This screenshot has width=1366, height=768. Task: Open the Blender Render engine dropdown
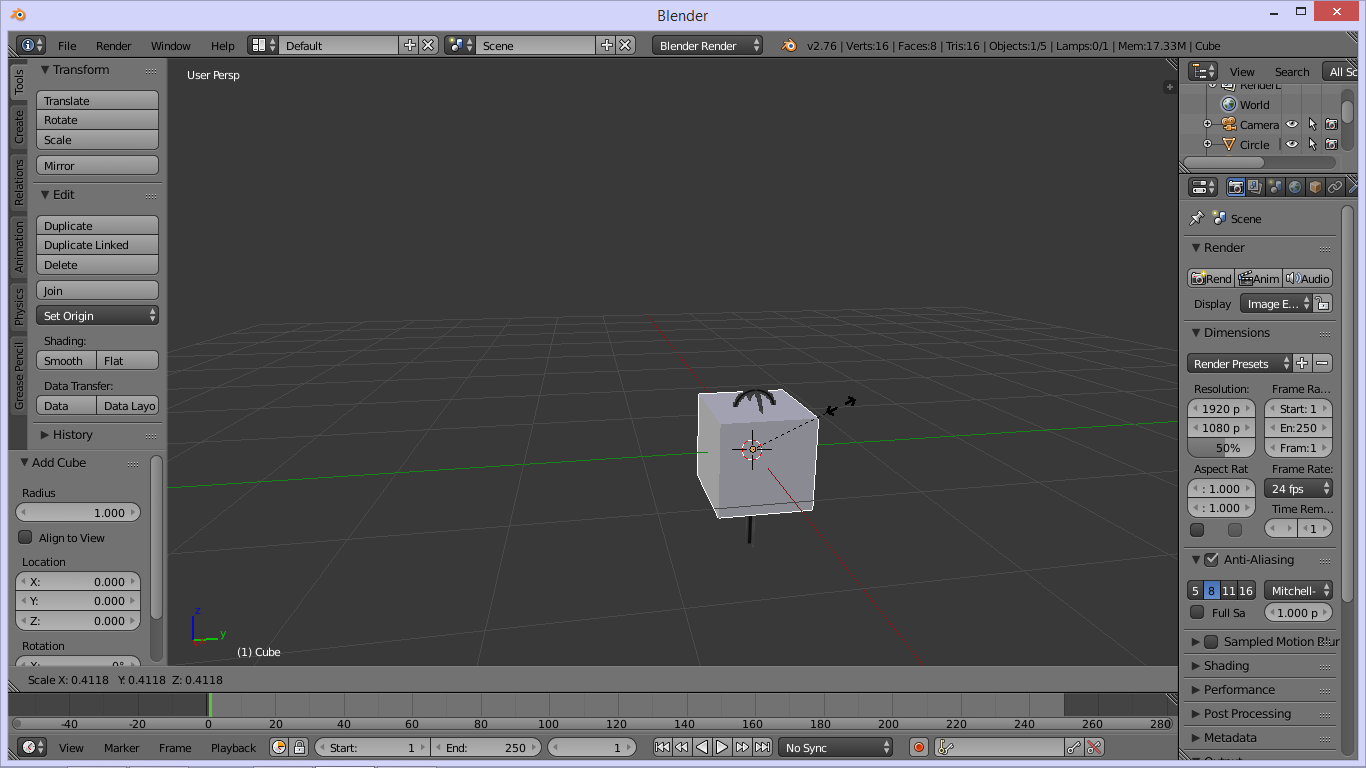[707, 45]
